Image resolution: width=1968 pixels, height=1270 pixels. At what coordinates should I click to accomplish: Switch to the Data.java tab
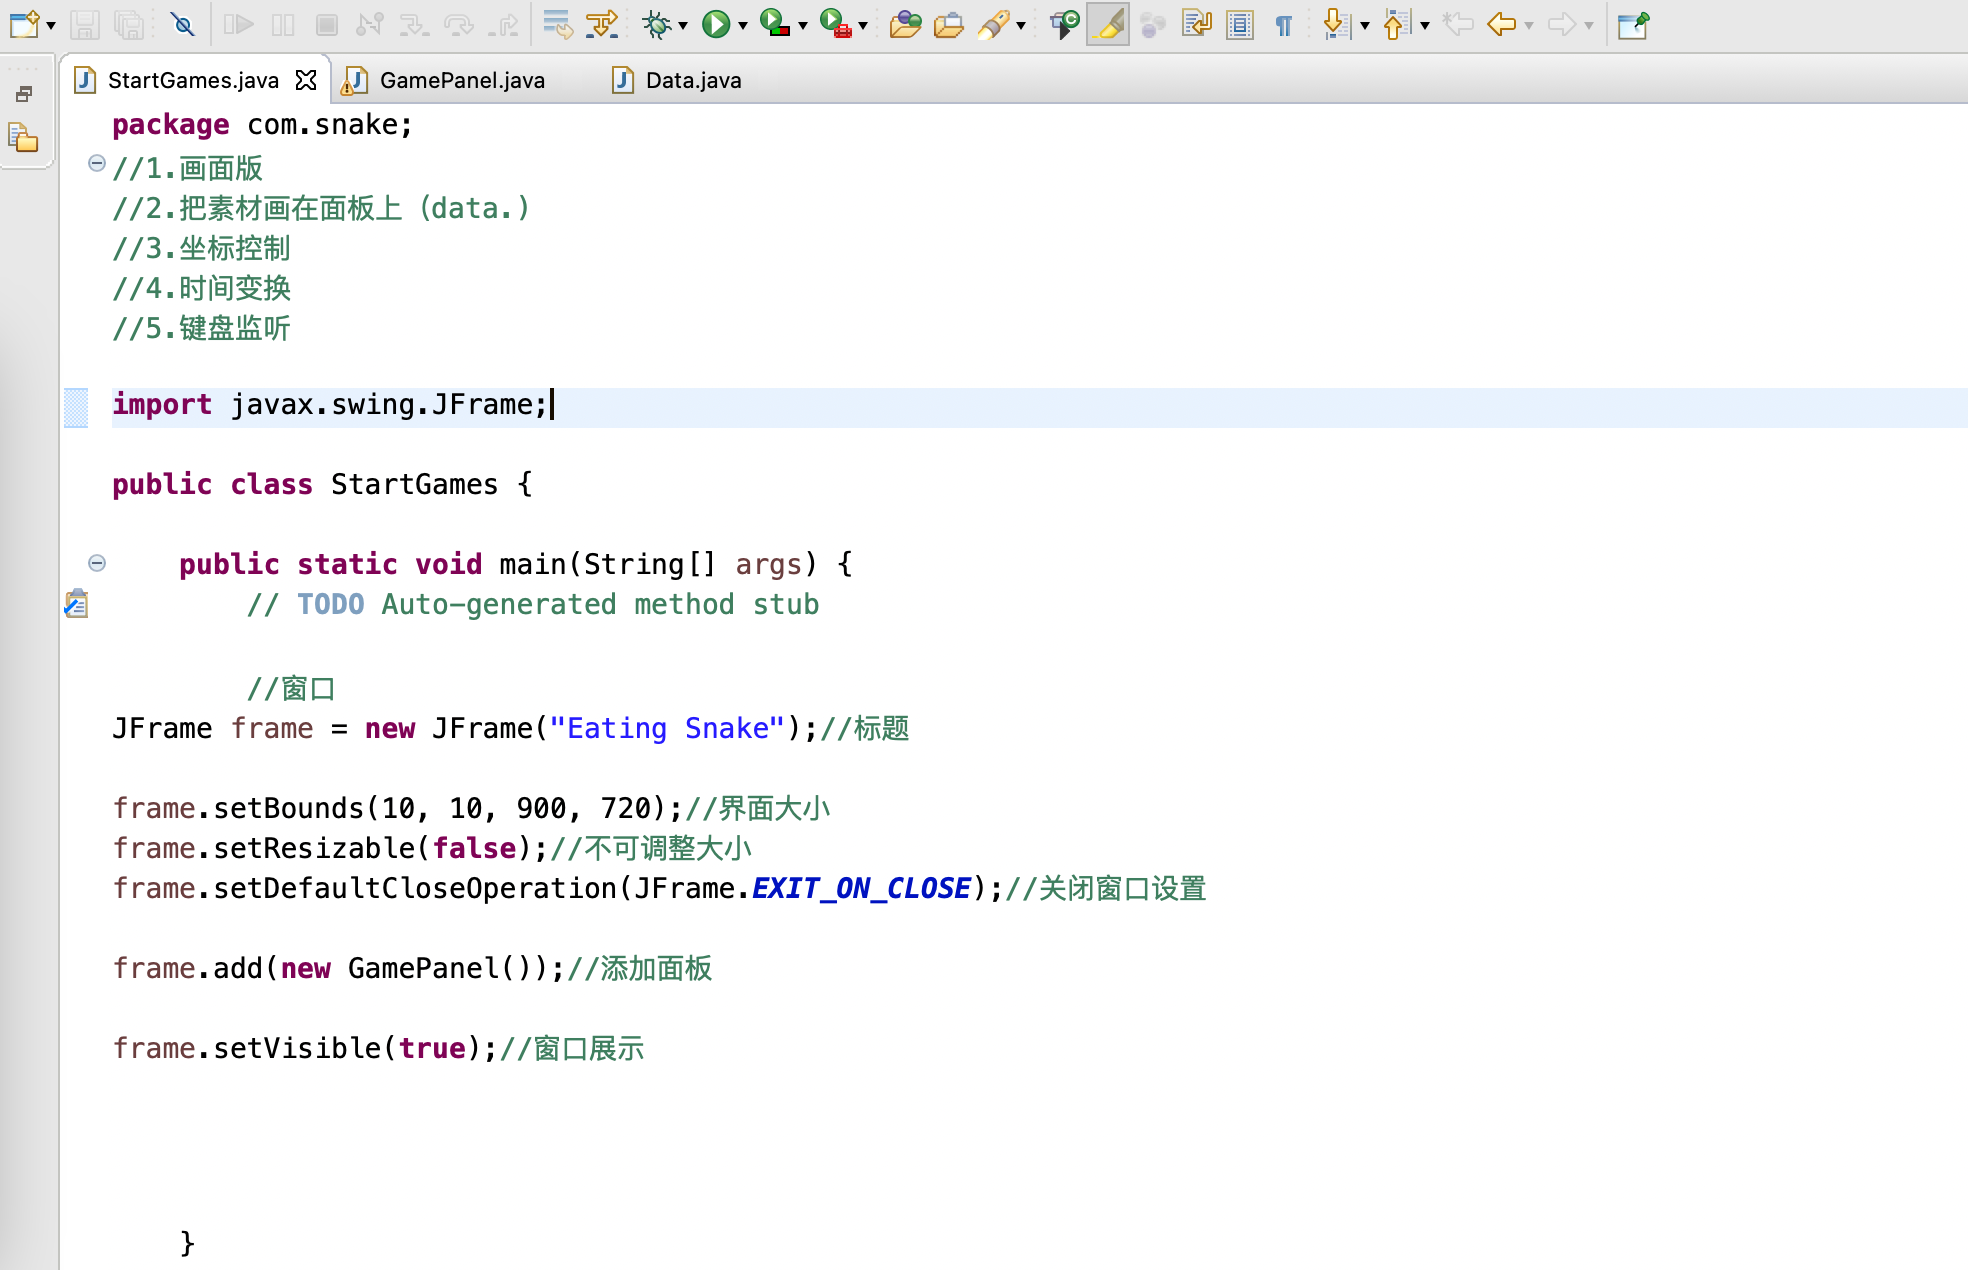coord(693,80)
